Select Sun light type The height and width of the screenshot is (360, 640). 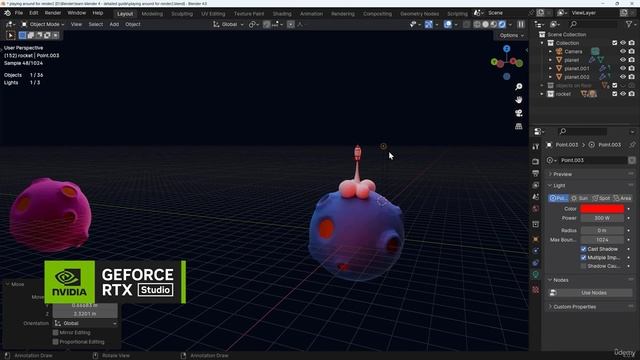[x=580, y=198]
